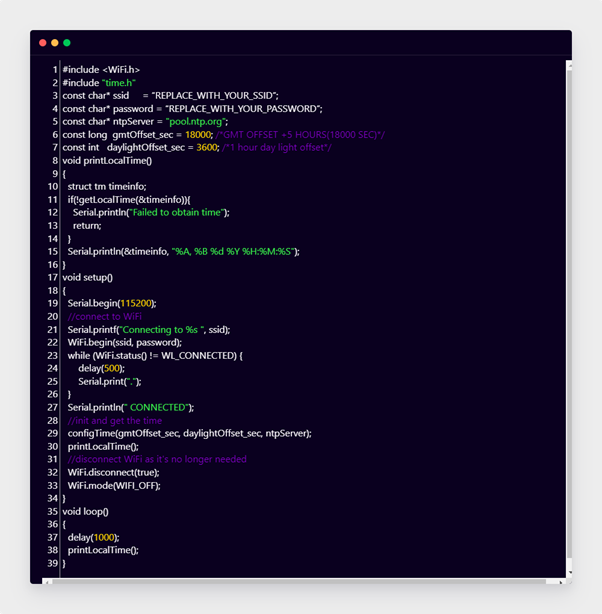
Task: Place cursor on #include "time.h" line
Action: (99, 82)
